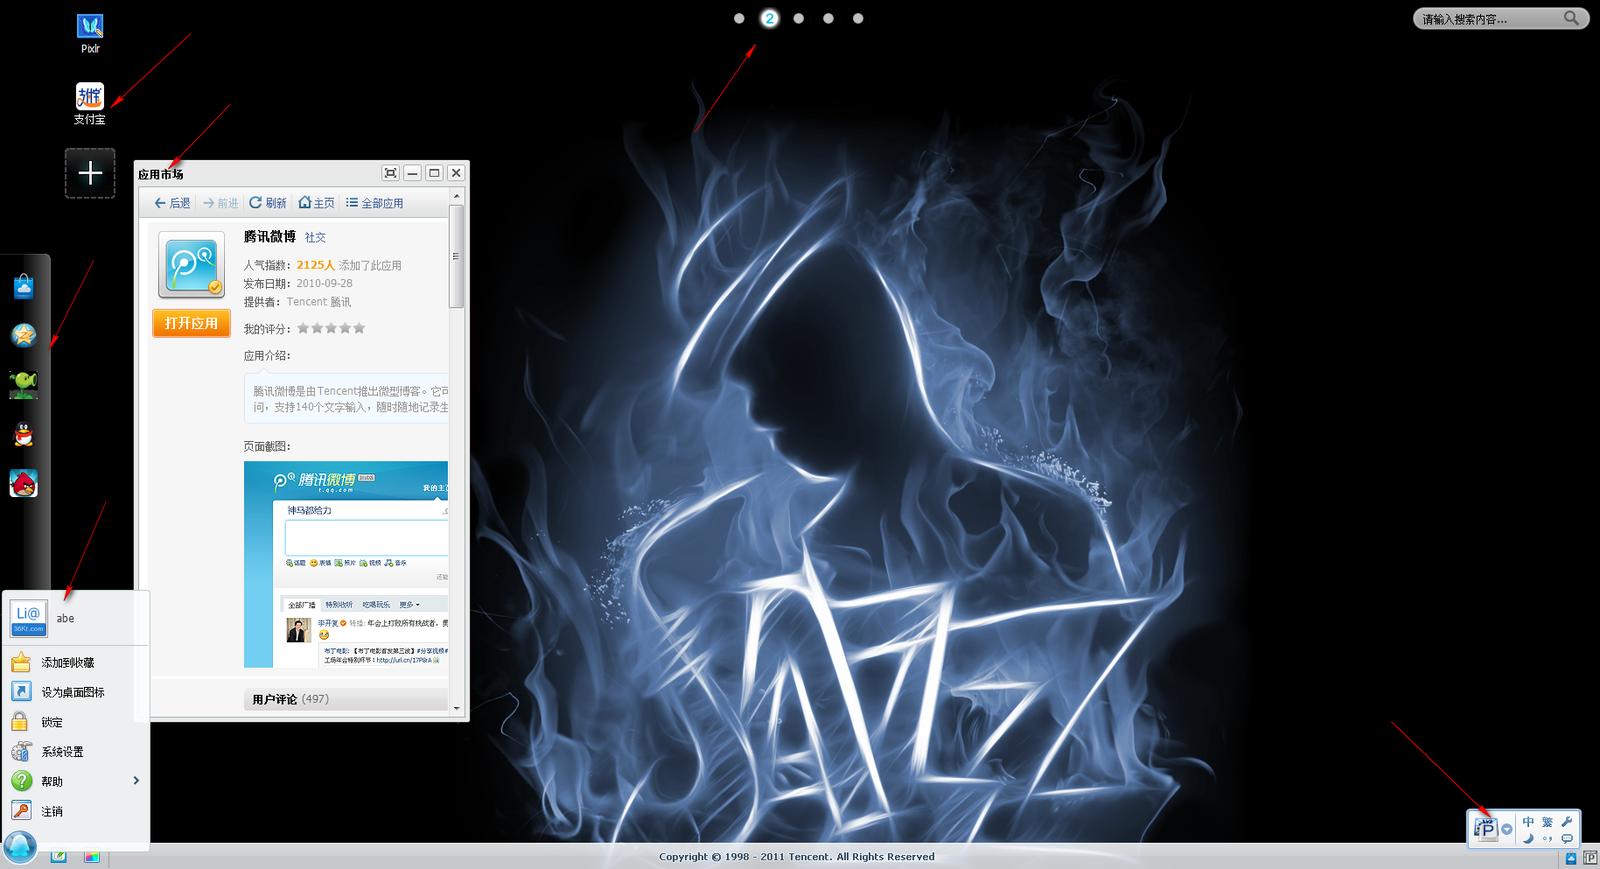Click the QQ start orb button
The image size is (1600, 869).
[19, 848]
